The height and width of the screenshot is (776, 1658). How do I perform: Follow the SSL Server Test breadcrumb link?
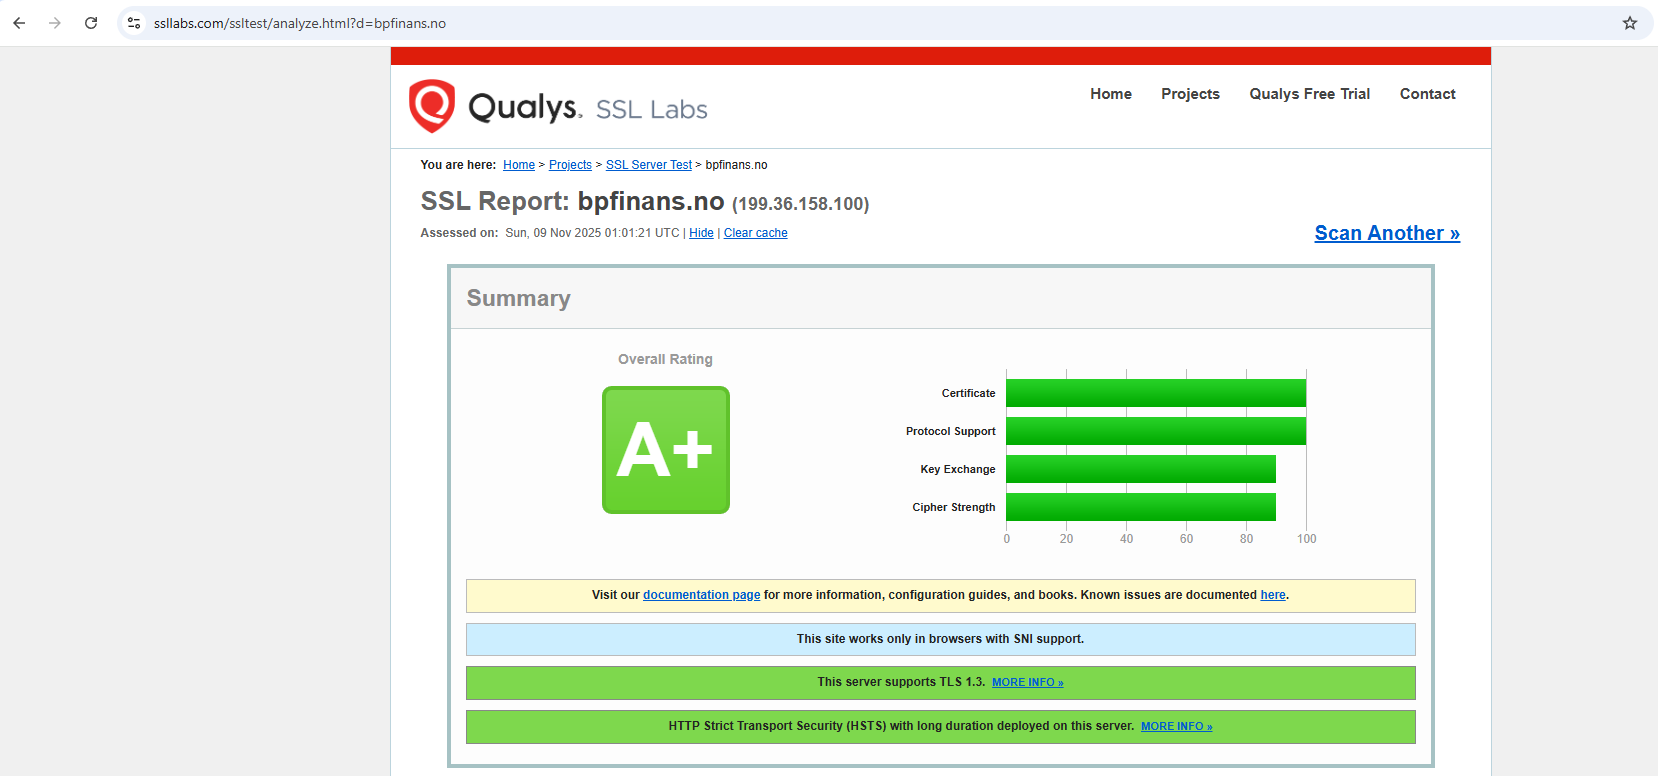(x=649, y=165)
